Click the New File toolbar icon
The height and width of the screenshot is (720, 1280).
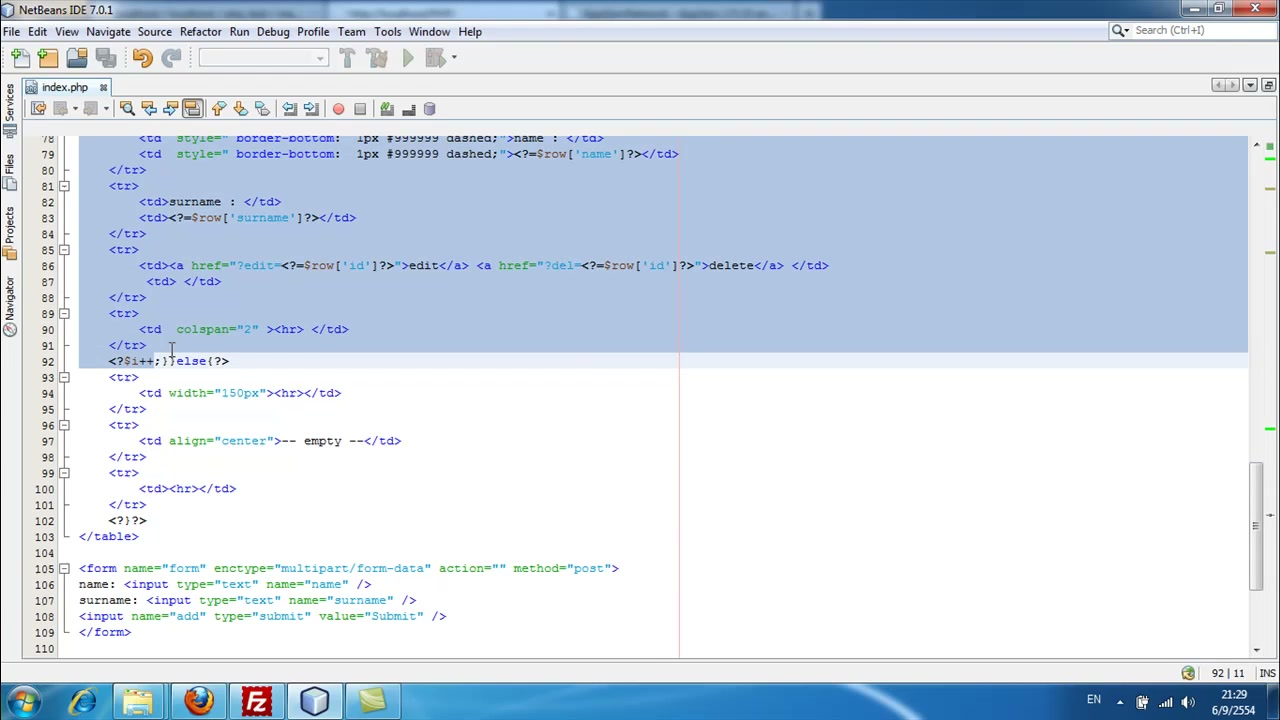[20, 58]
